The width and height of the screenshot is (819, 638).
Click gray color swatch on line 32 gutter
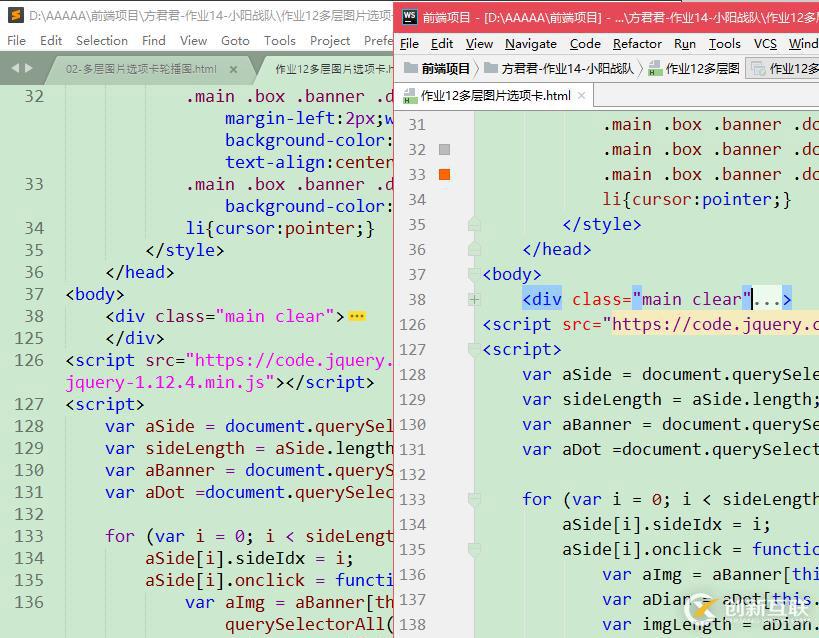(x=444, y=149)
